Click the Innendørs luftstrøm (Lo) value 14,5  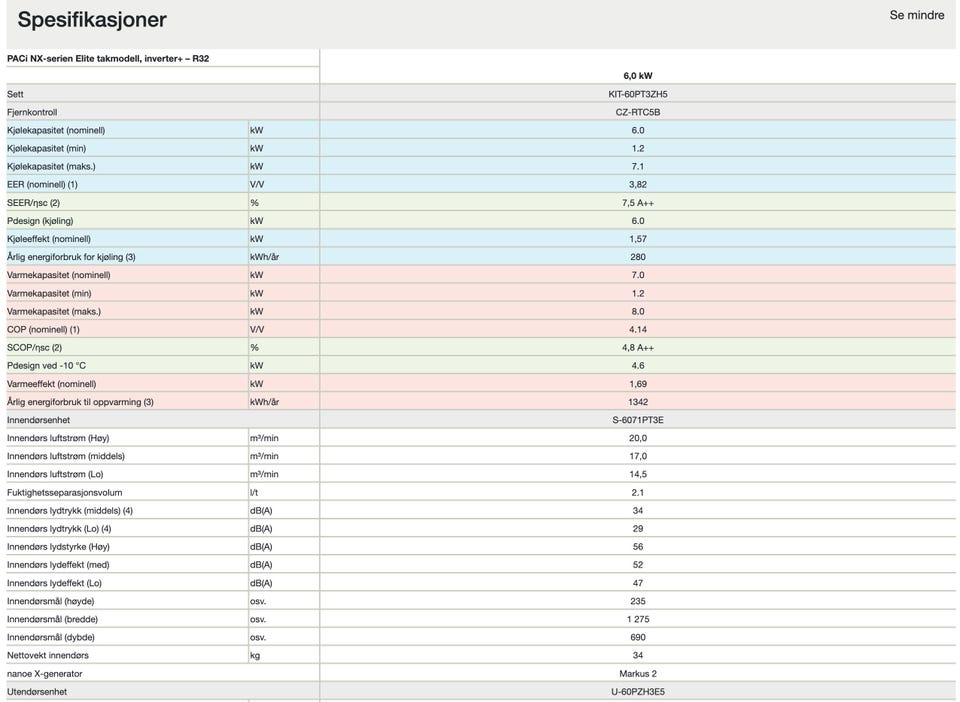(x=637, y=474)
